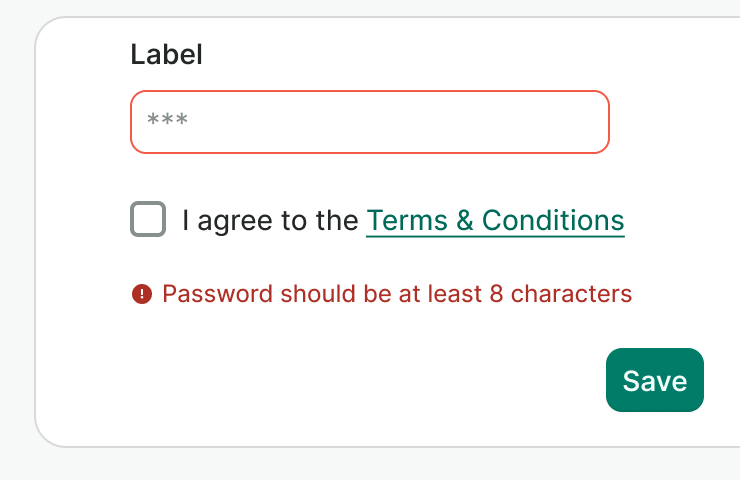
Task: Check the box beside I agree
Action: (148, 219)
